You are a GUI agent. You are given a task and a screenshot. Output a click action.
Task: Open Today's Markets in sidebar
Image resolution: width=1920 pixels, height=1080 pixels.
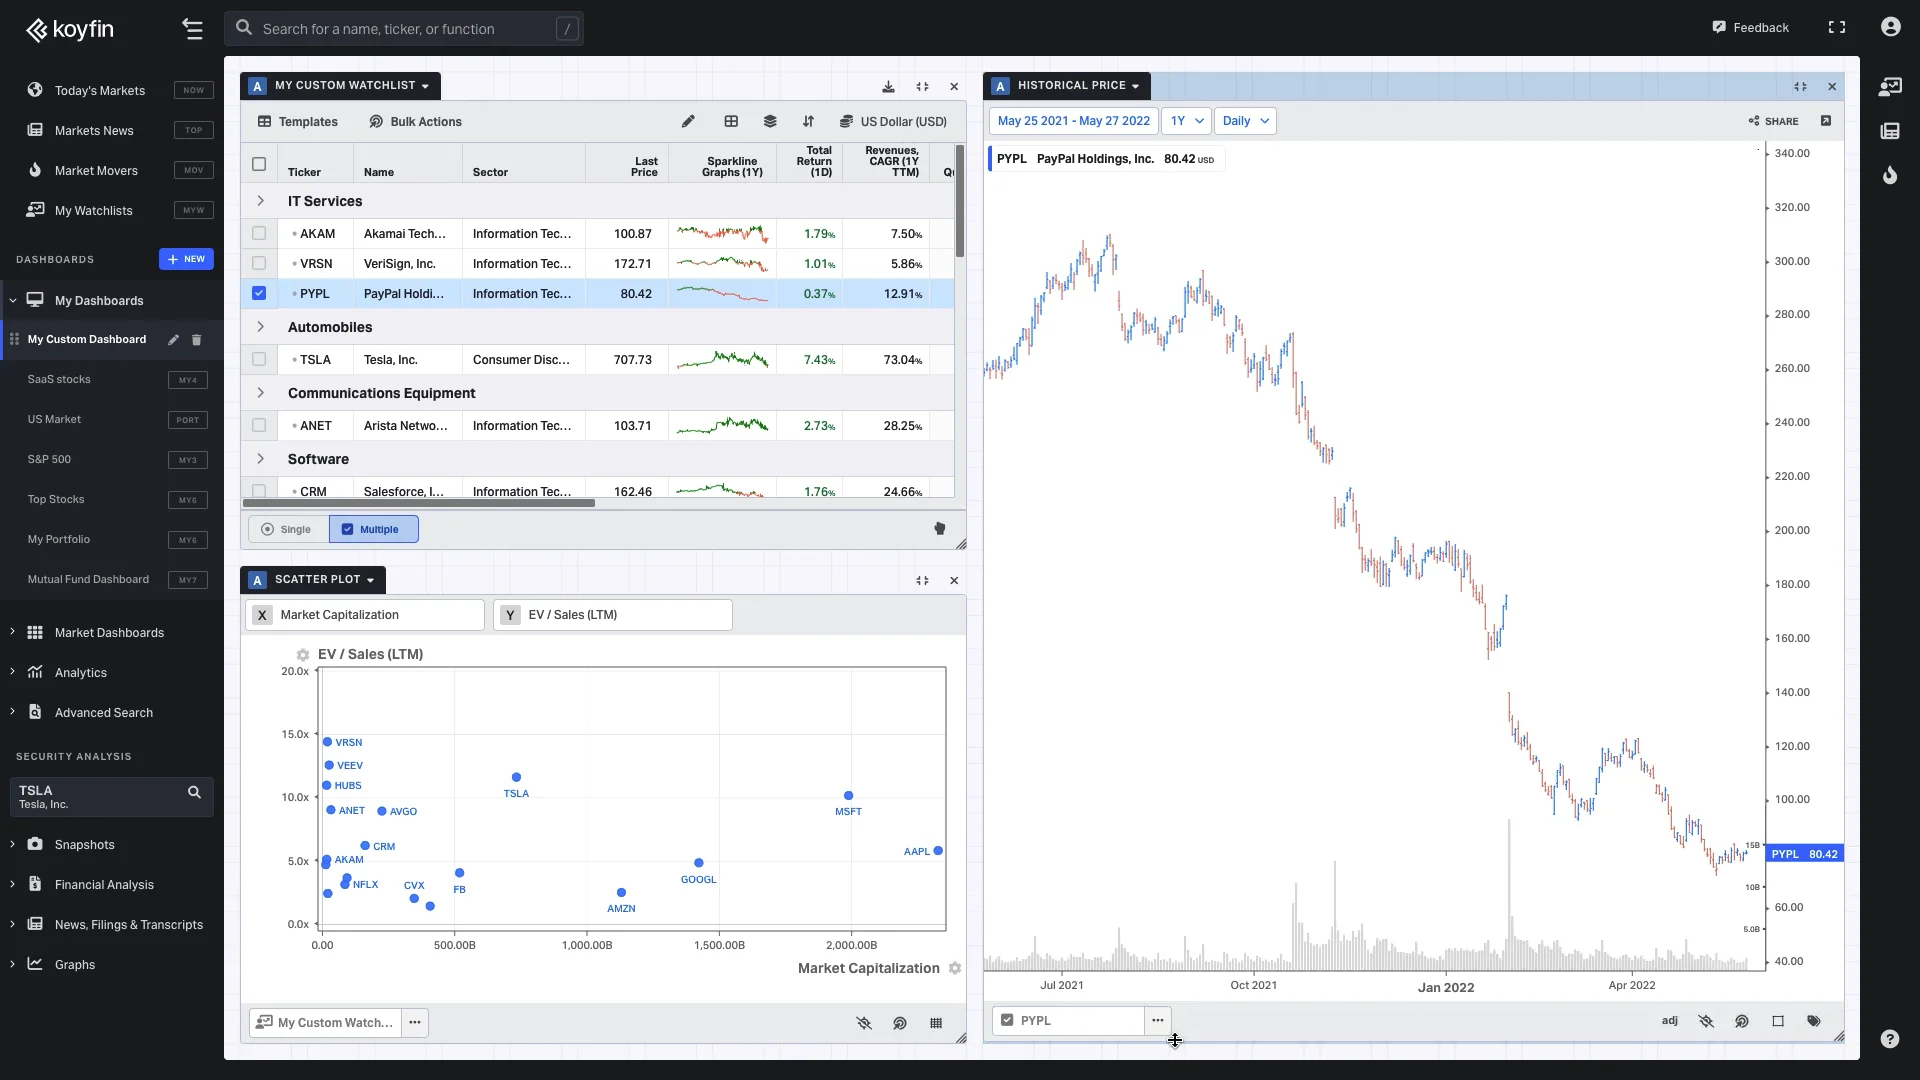[99, 91]
